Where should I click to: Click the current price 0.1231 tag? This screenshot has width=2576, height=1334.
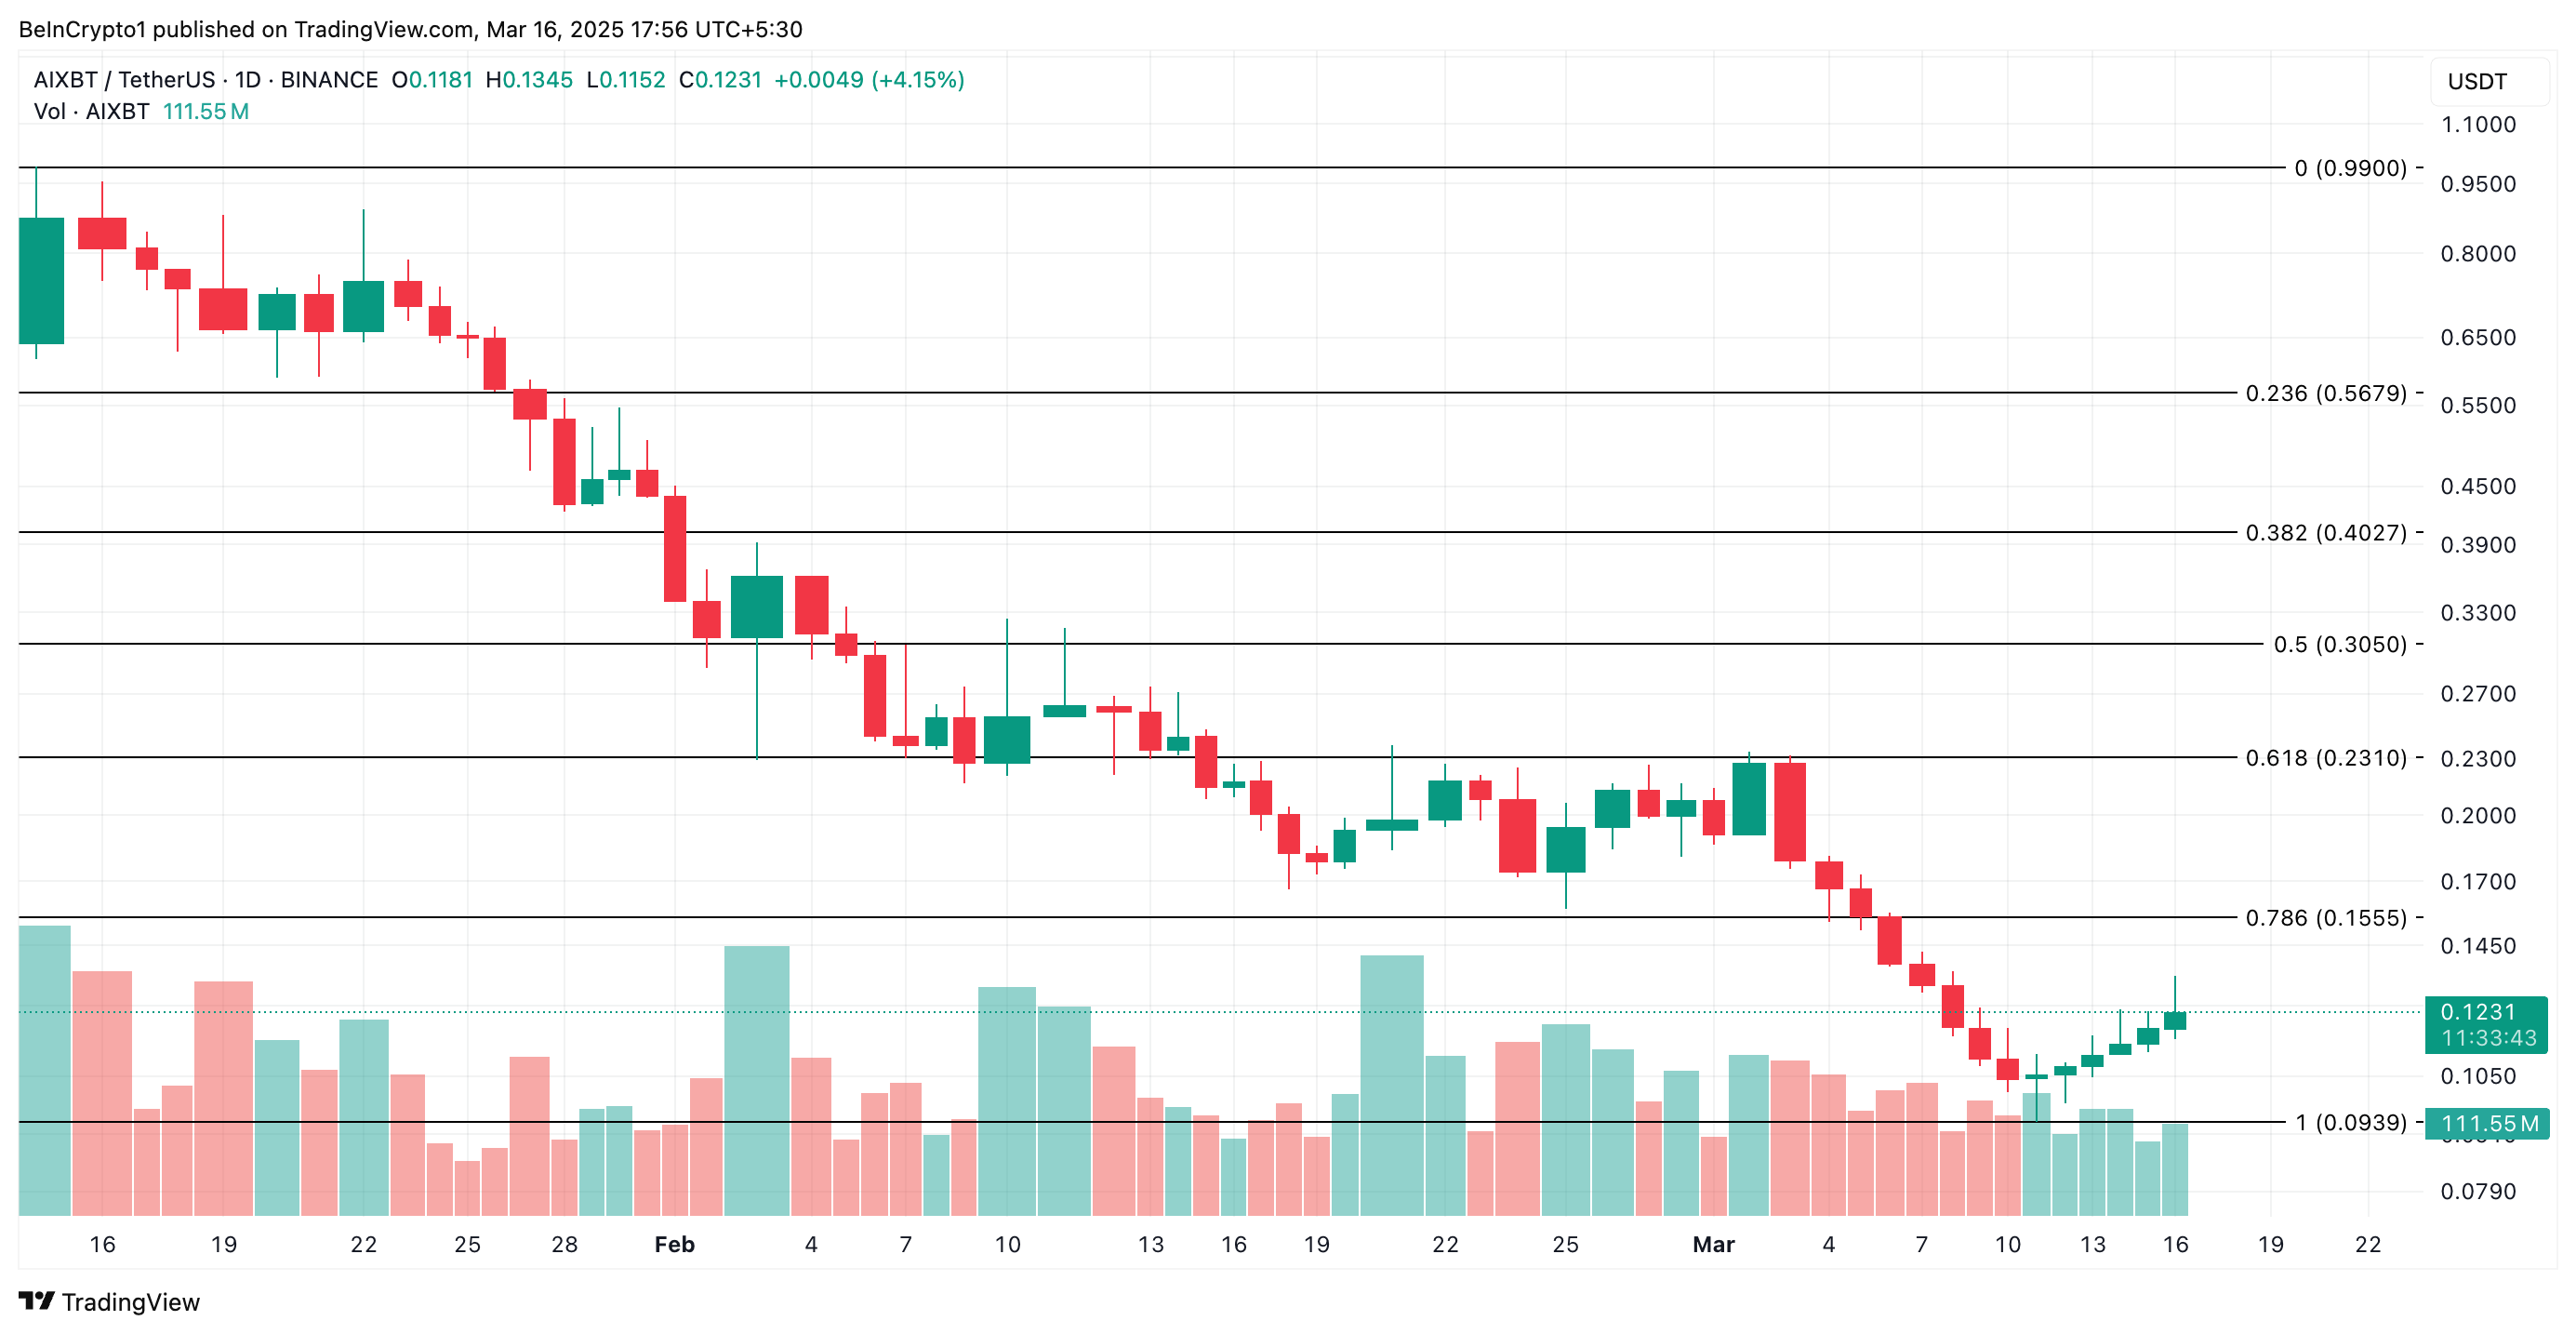[x=2486, y=1024]
